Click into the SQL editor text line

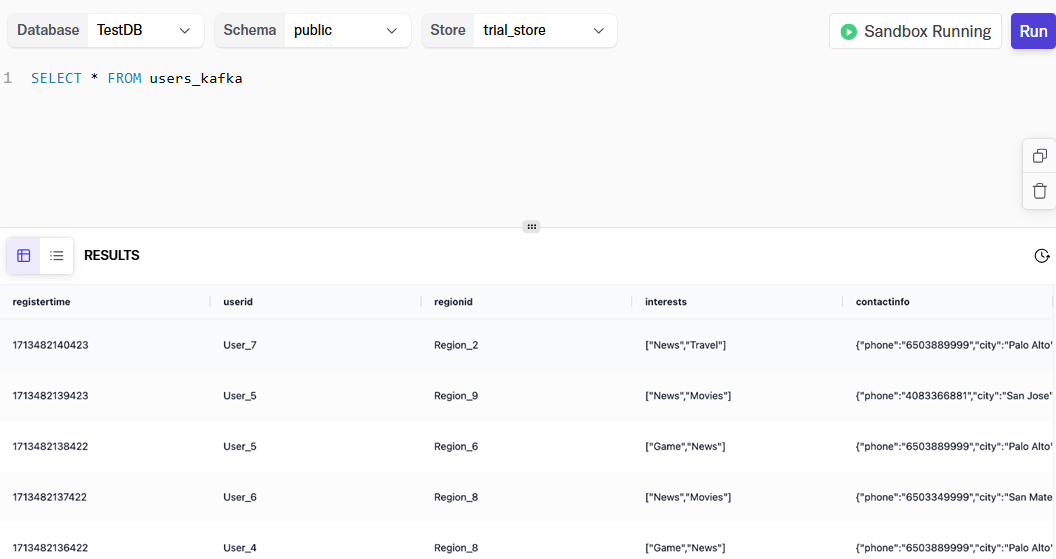[x=137, y=78]
